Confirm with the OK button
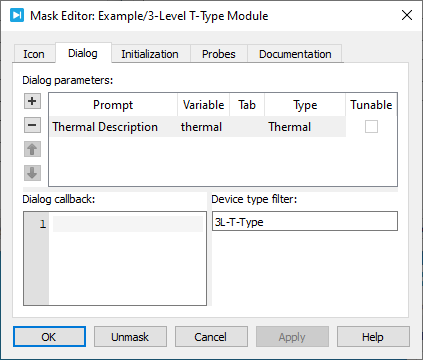Screen dimensions: 423x360 coord(49,337)
